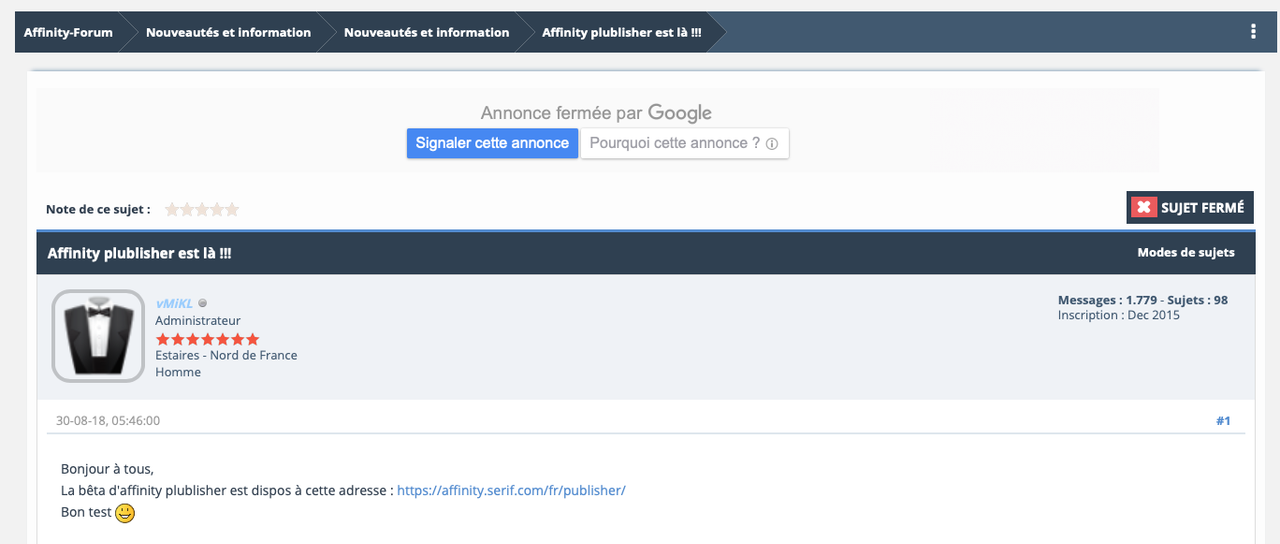Click the Administrateur label
1280x544 pixels.
click(x=198, y=321)
